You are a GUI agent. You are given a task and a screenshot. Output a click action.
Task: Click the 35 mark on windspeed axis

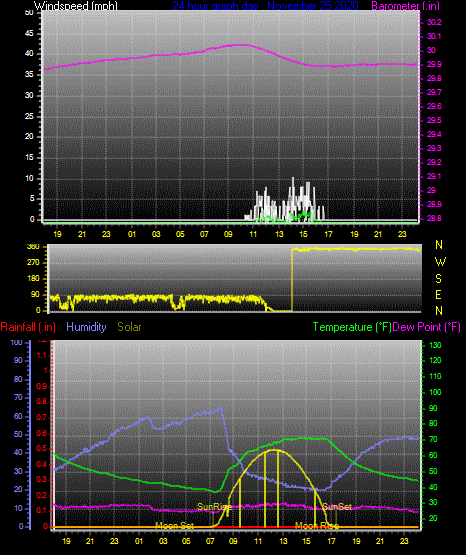point(29,74)
